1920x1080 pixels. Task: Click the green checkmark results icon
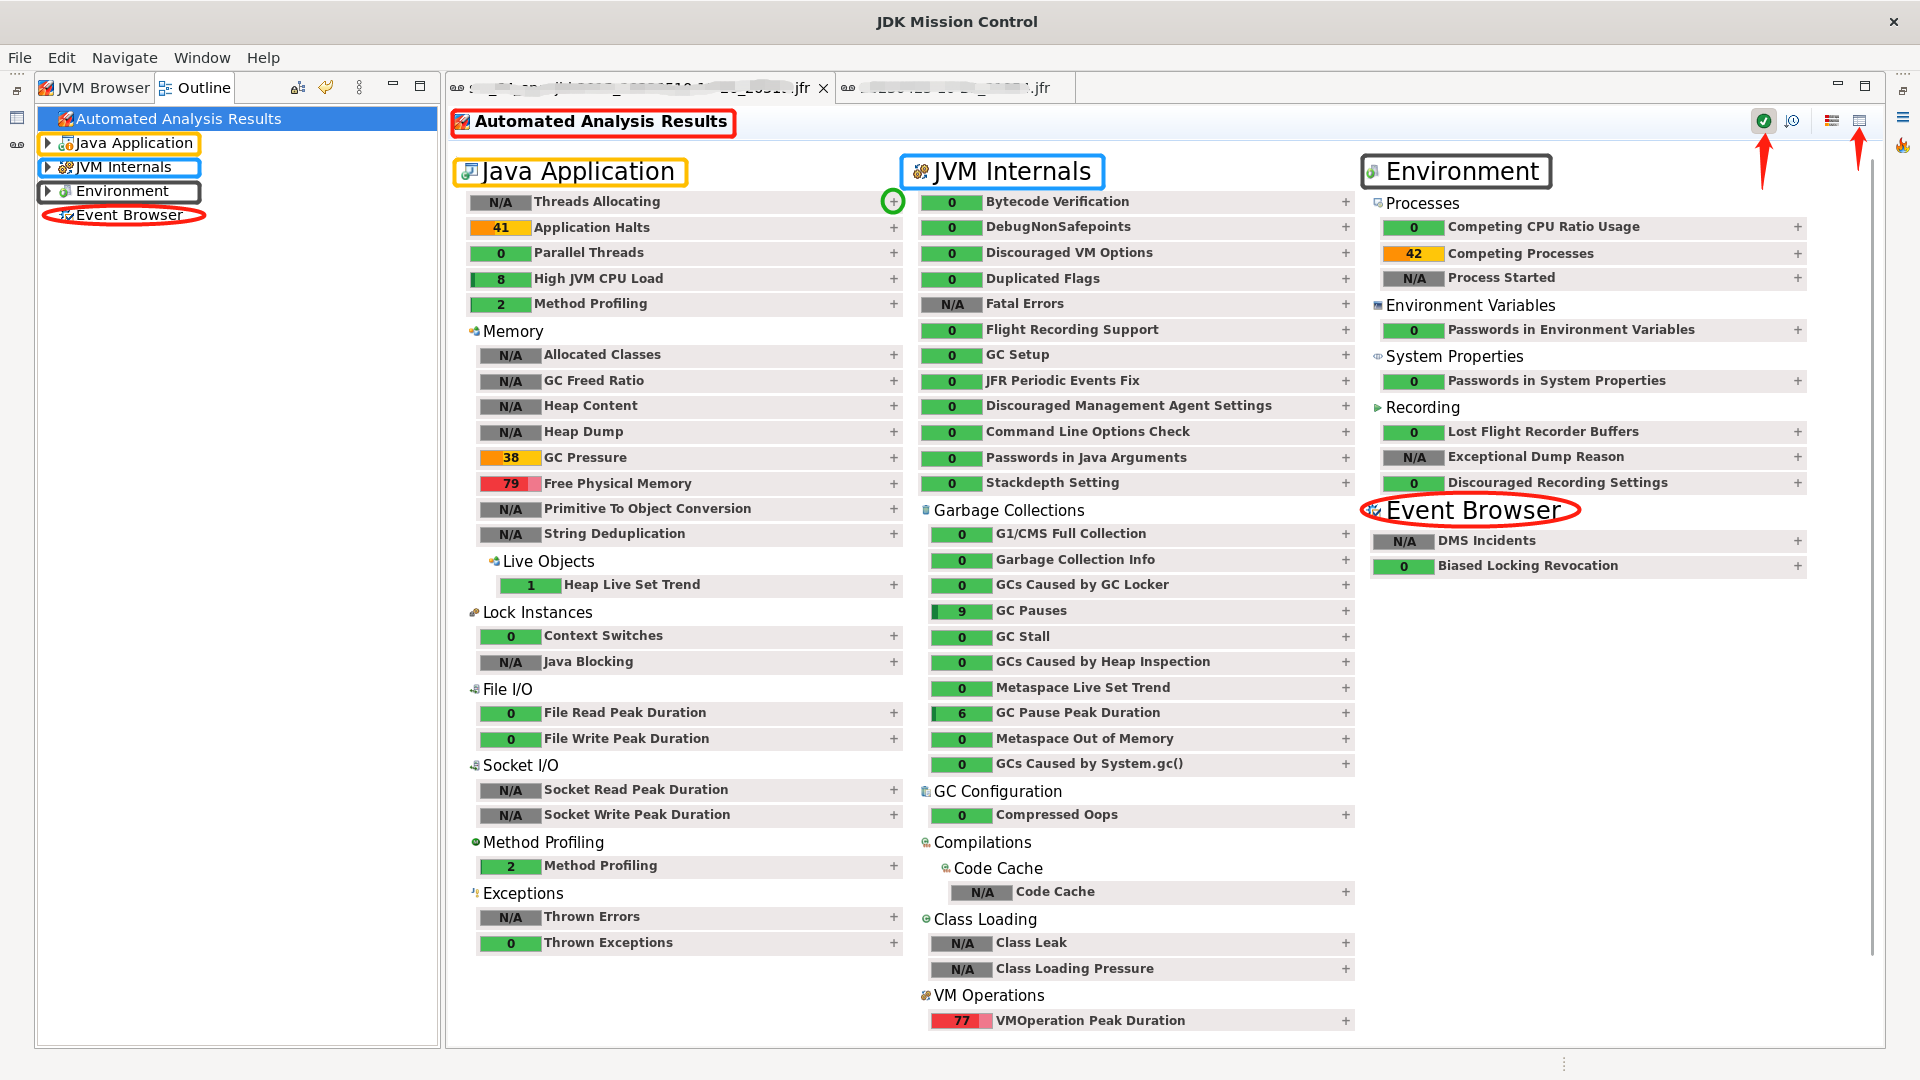(1763, 120)
